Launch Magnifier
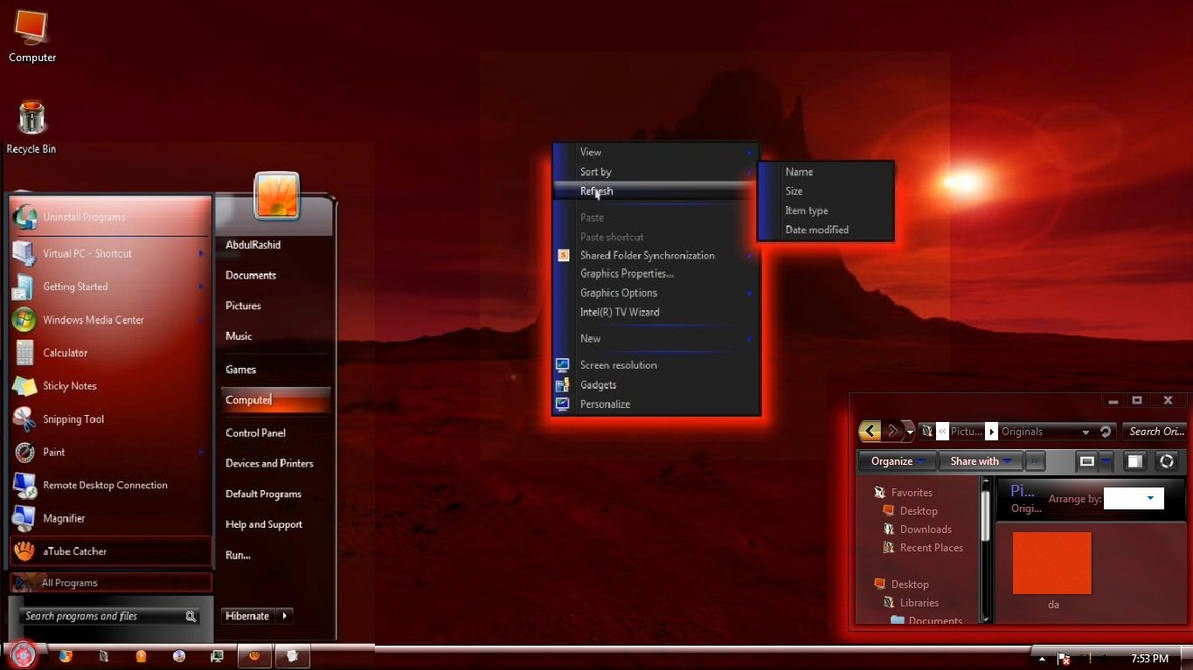 (110, 518)
